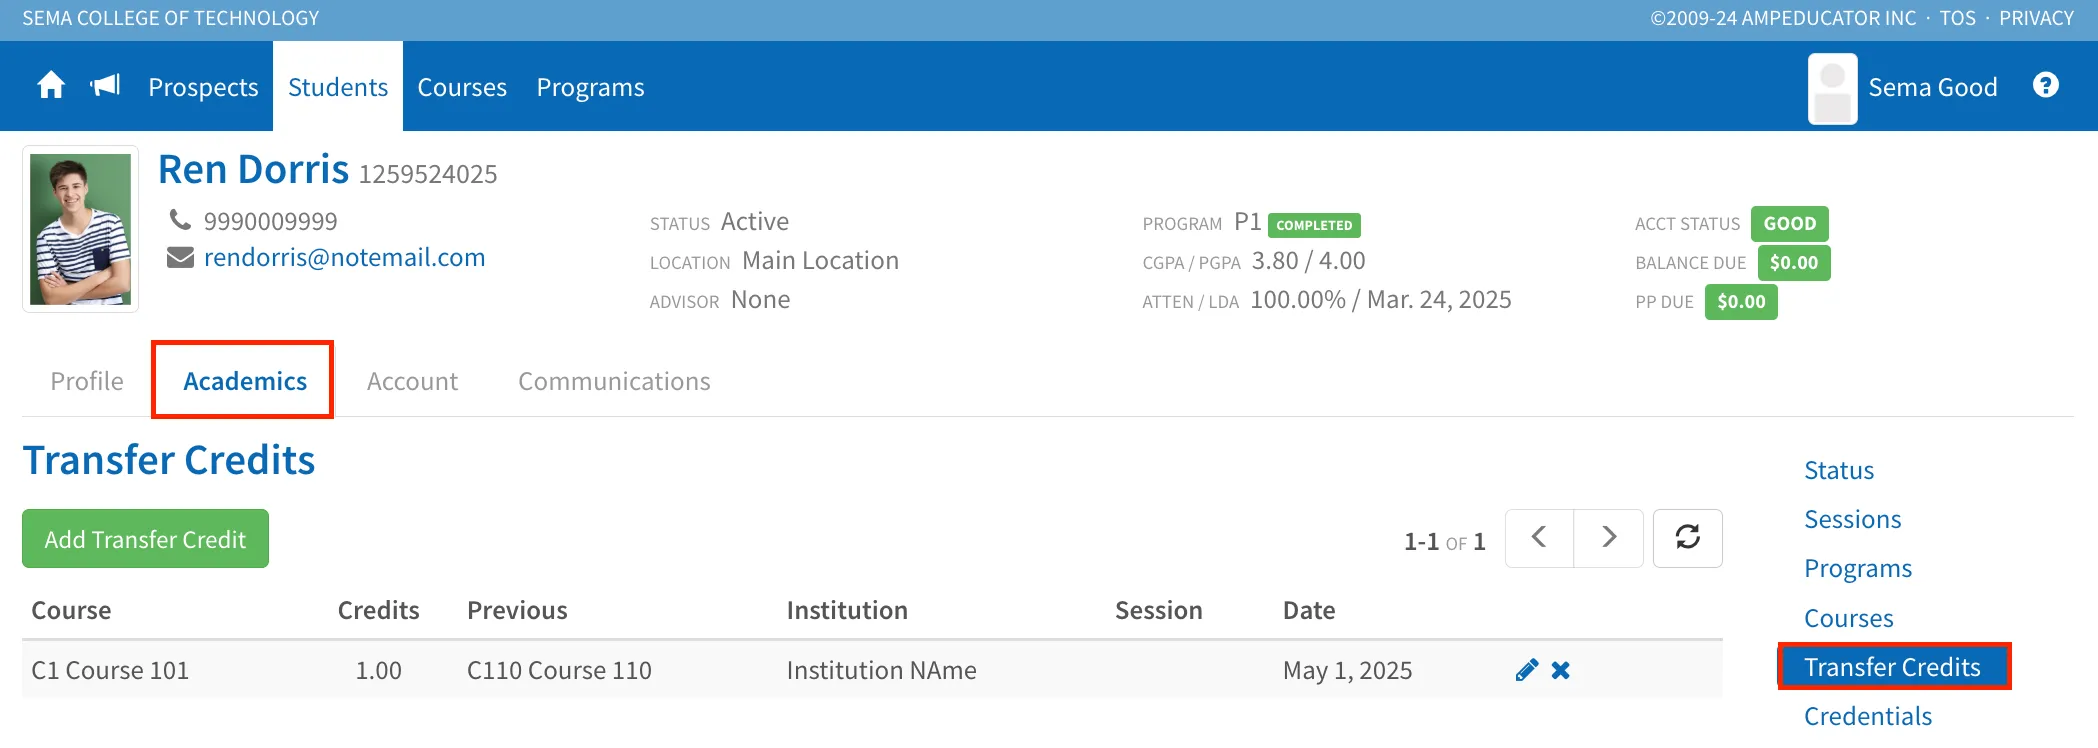Screen dimensions: 2098x748
Task: Open the help question mark icon
Action: 2046,85
